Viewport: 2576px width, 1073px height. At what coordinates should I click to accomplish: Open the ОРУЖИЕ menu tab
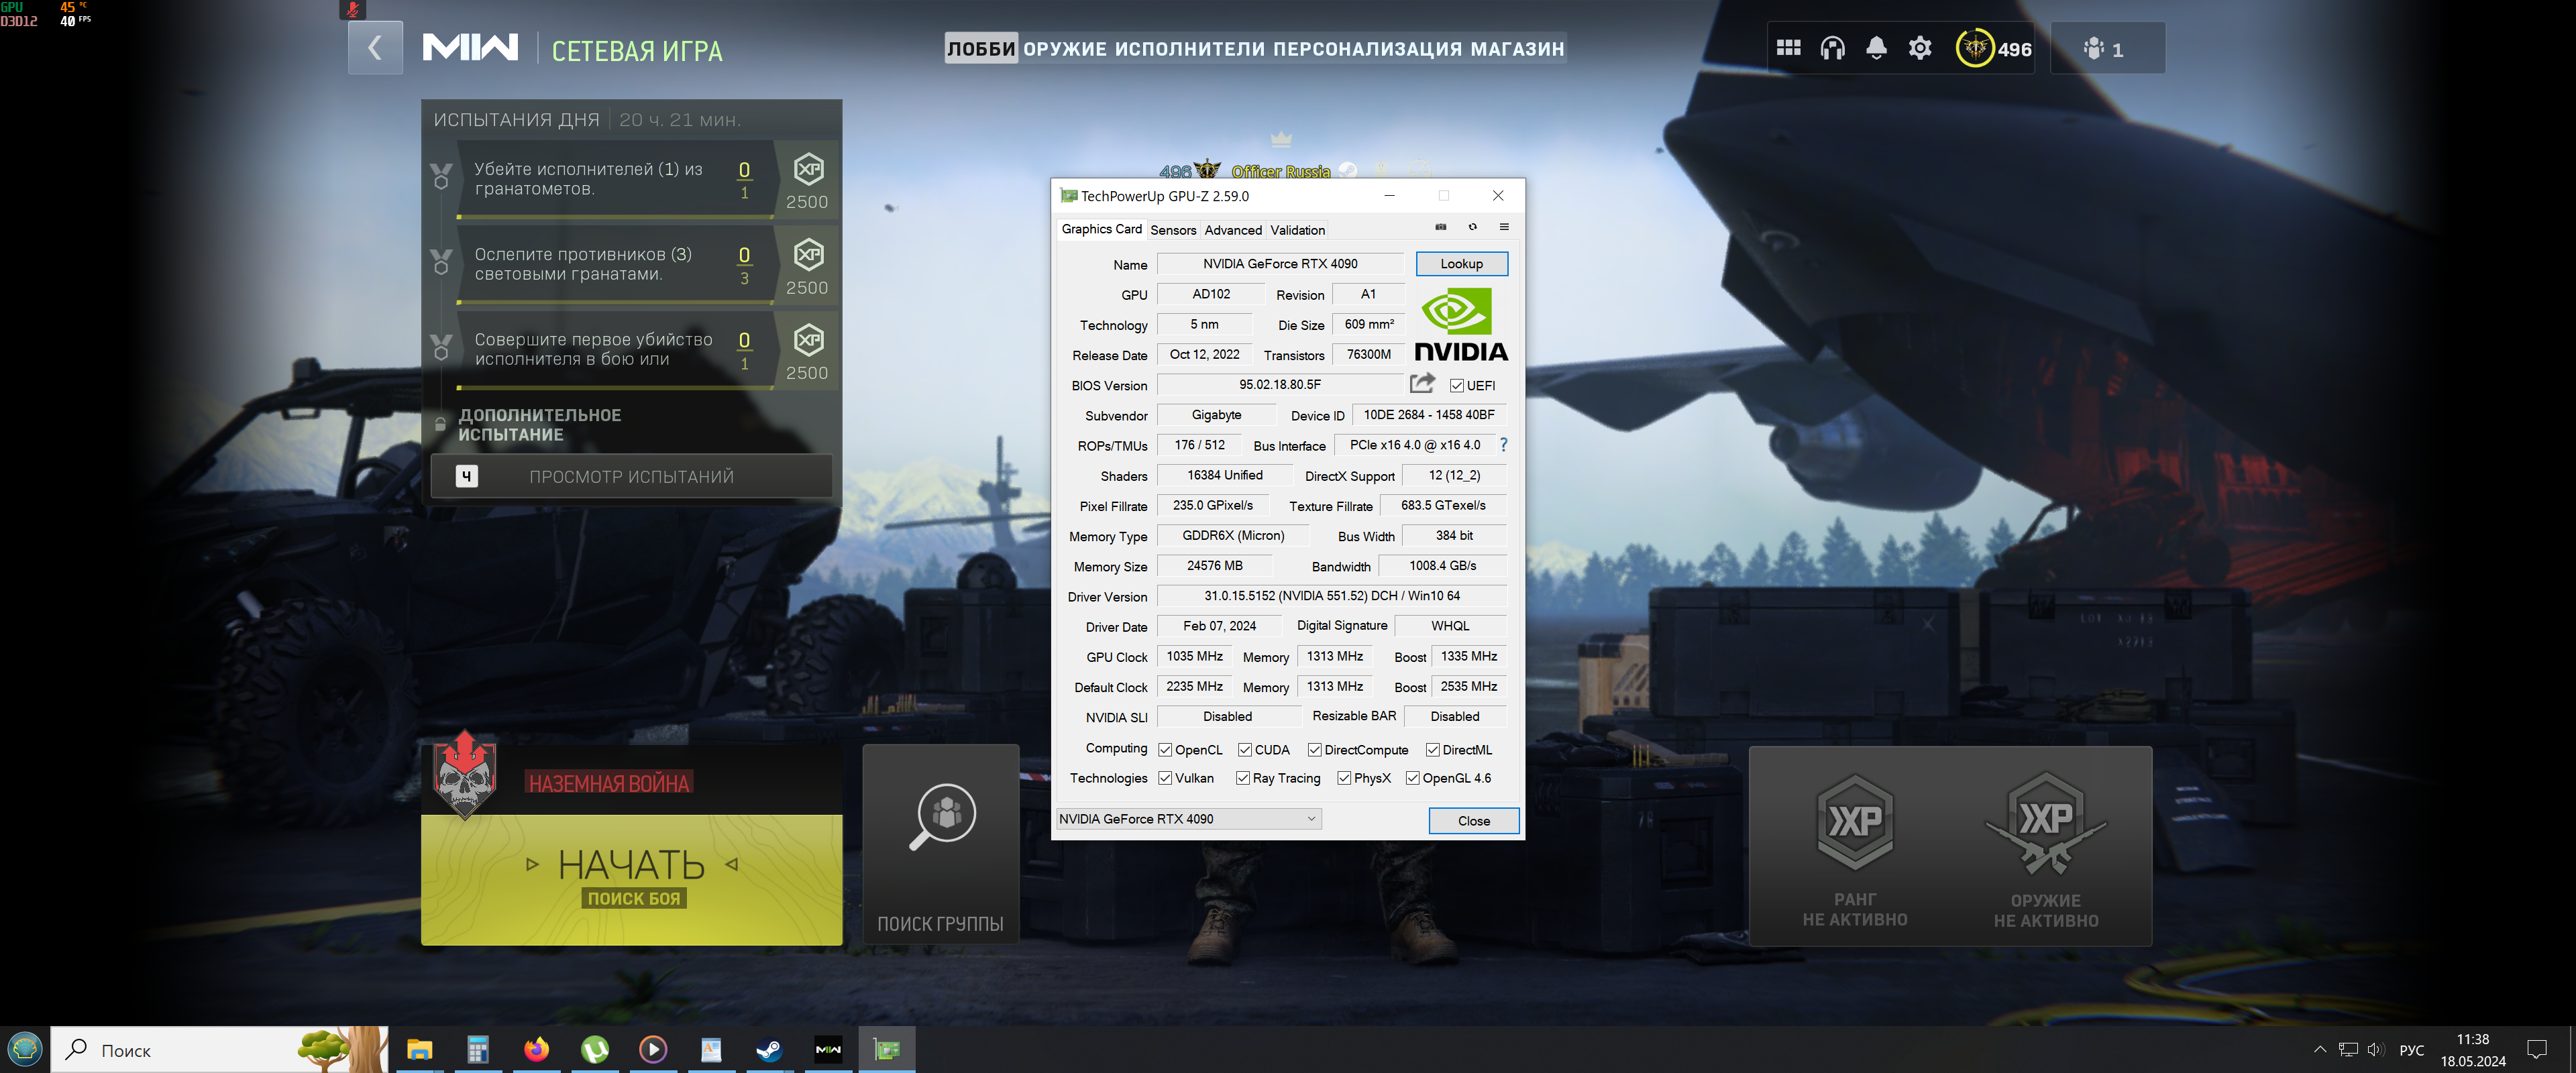1064,49
